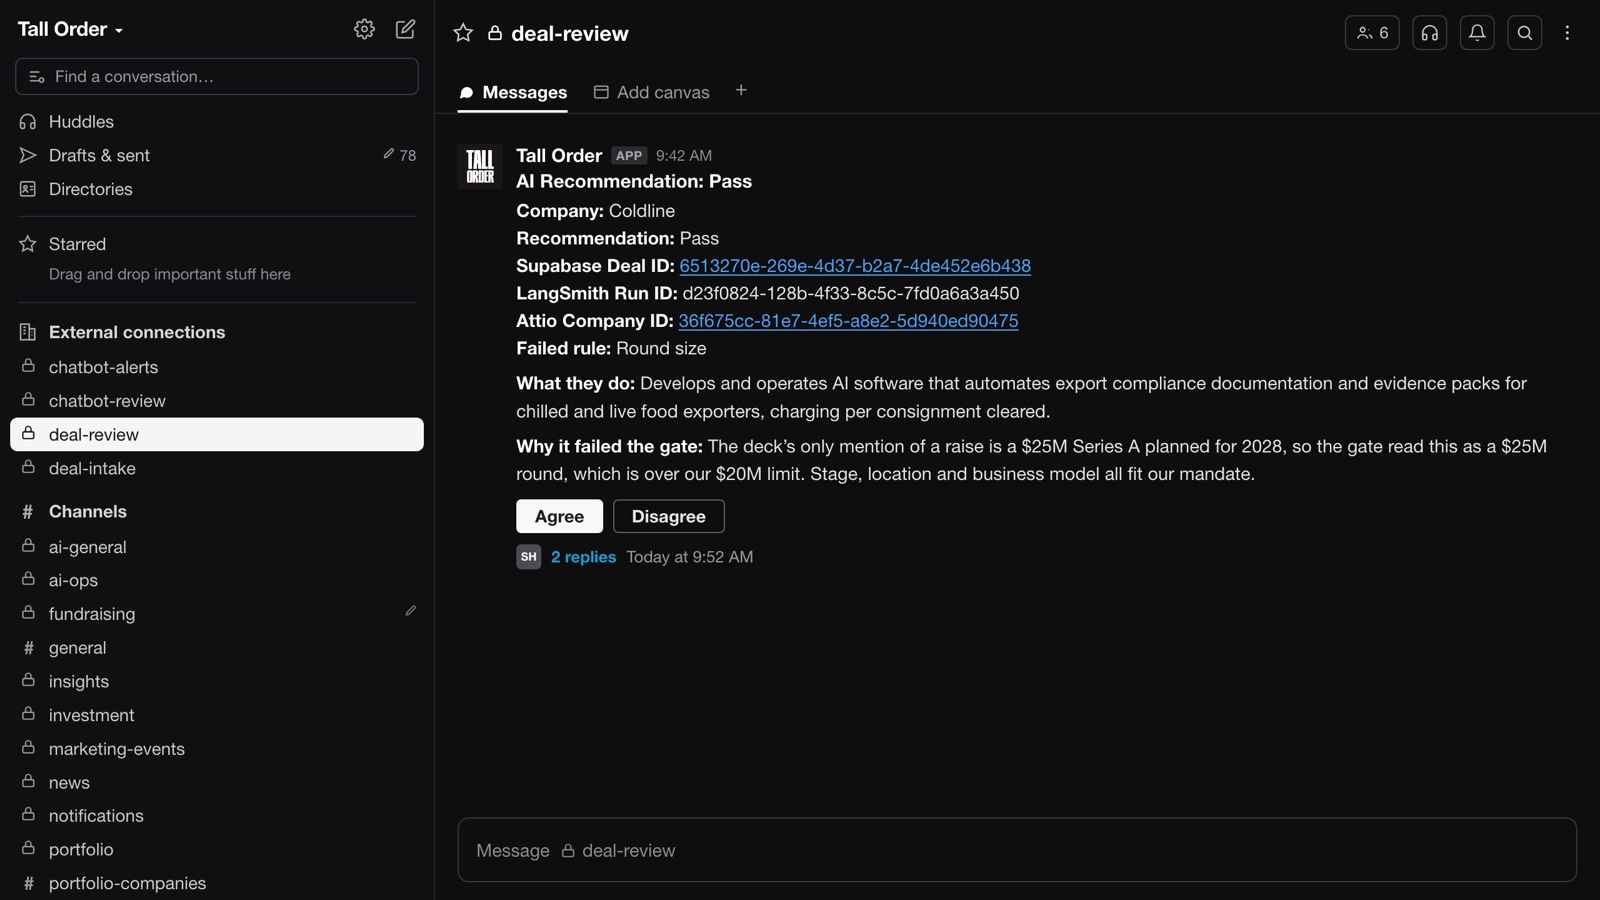Open the general channel
The height and width of the screenshot is (900, 1600).
pos(217,648)
